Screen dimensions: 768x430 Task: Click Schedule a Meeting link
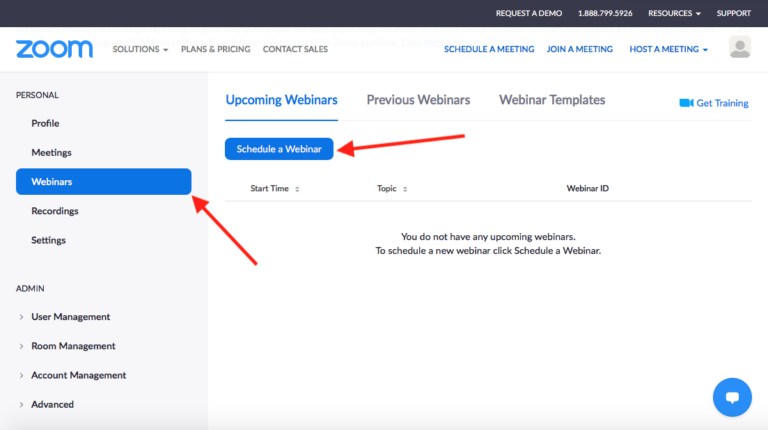489,49
